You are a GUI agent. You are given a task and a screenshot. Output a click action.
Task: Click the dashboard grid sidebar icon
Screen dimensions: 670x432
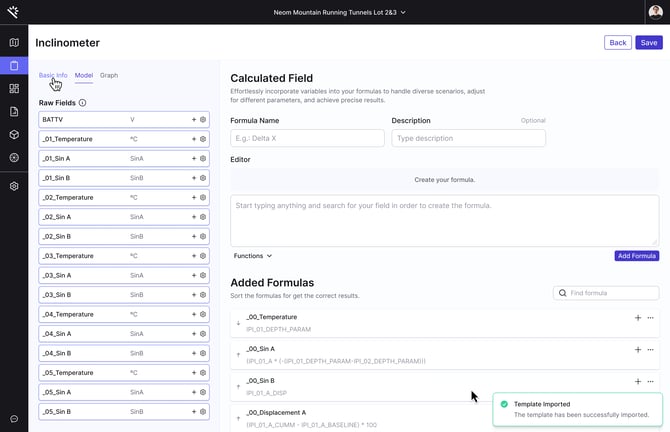14,88
